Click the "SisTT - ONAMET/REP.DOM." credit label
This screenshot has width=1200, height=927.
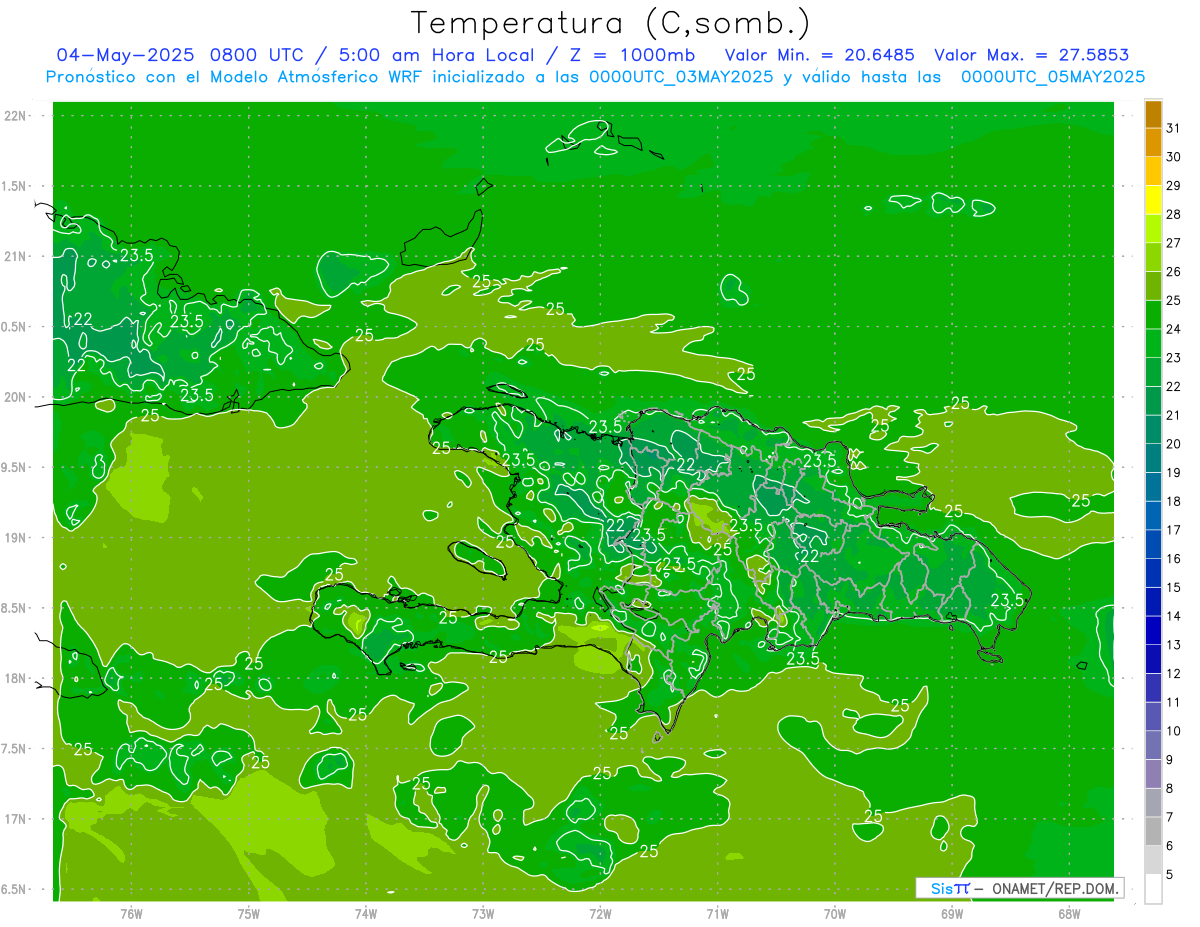click(x=1020, y=888)
